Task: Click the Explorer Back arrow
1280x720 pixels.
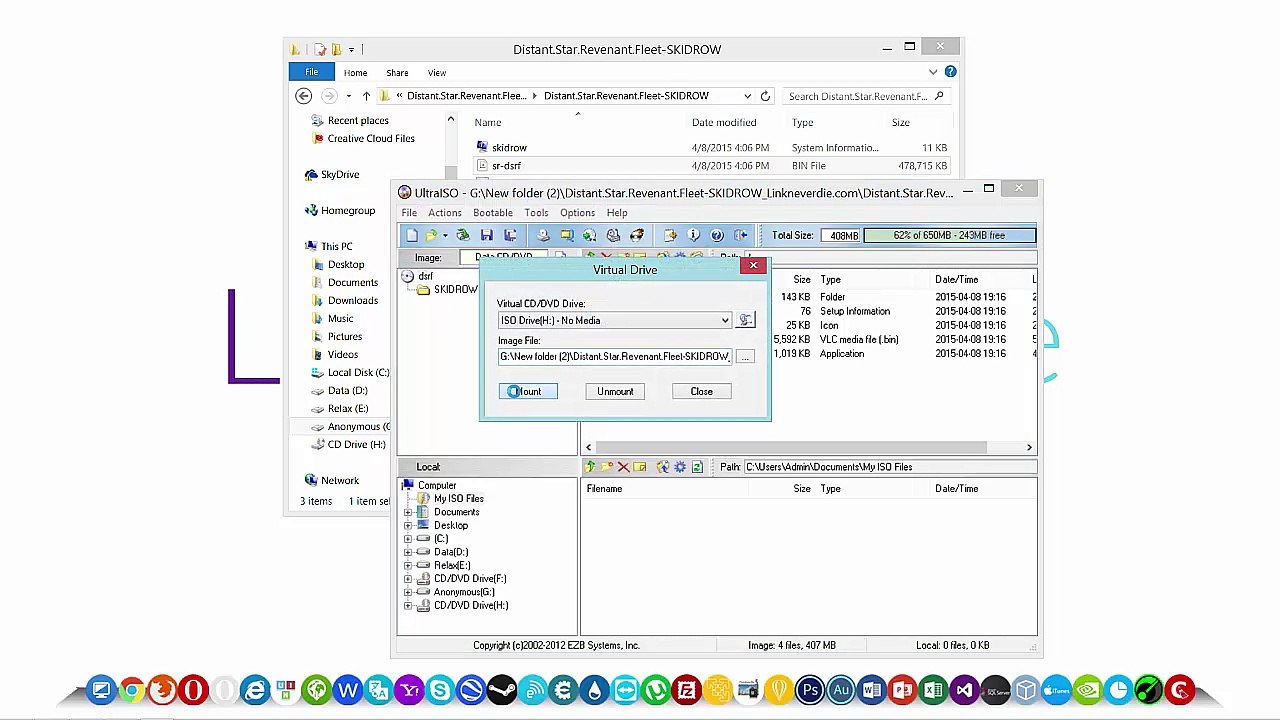Action: coord(304,96)
